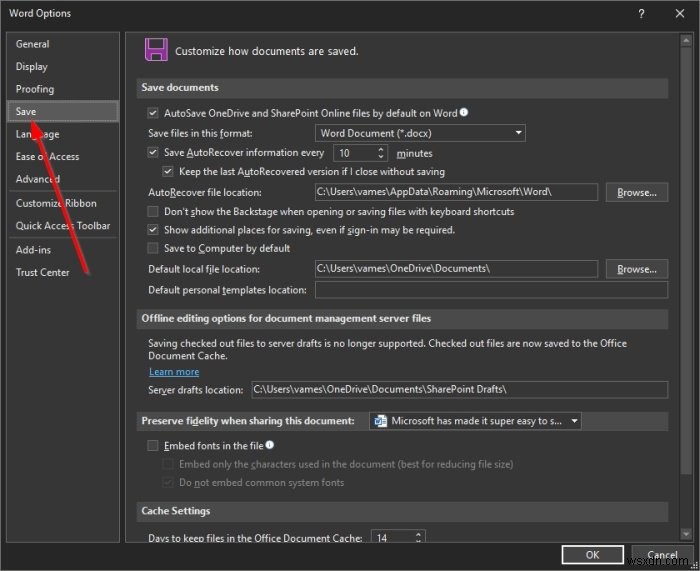Click the 'Cache Settings' section heading

pyautogui.click(x=175, y=511)
